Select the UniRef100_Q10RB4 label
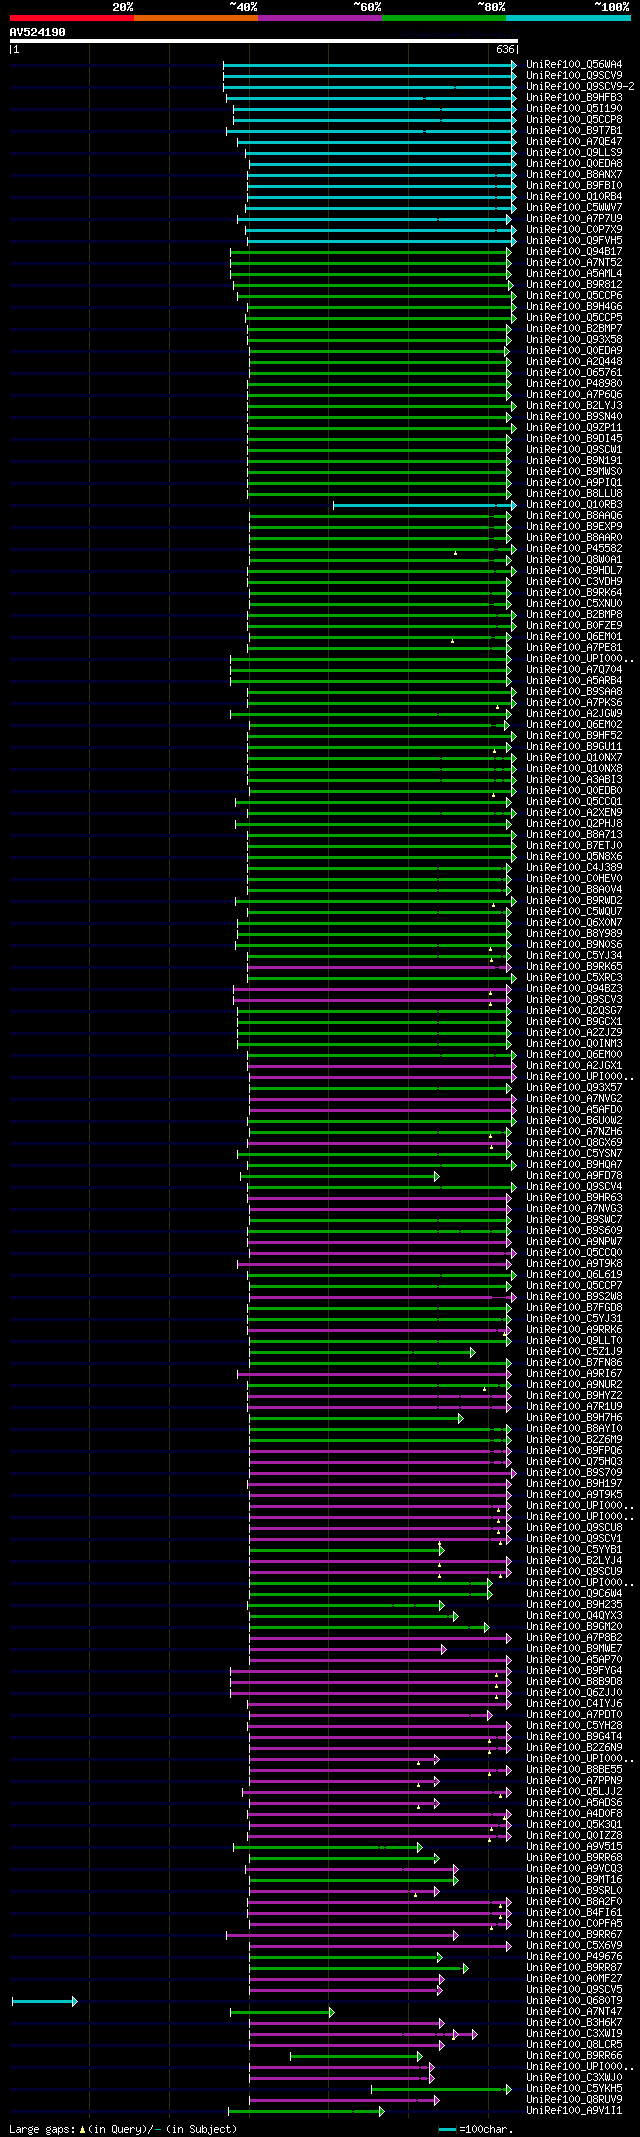640x2137 pixels. (x=574, y=196)
